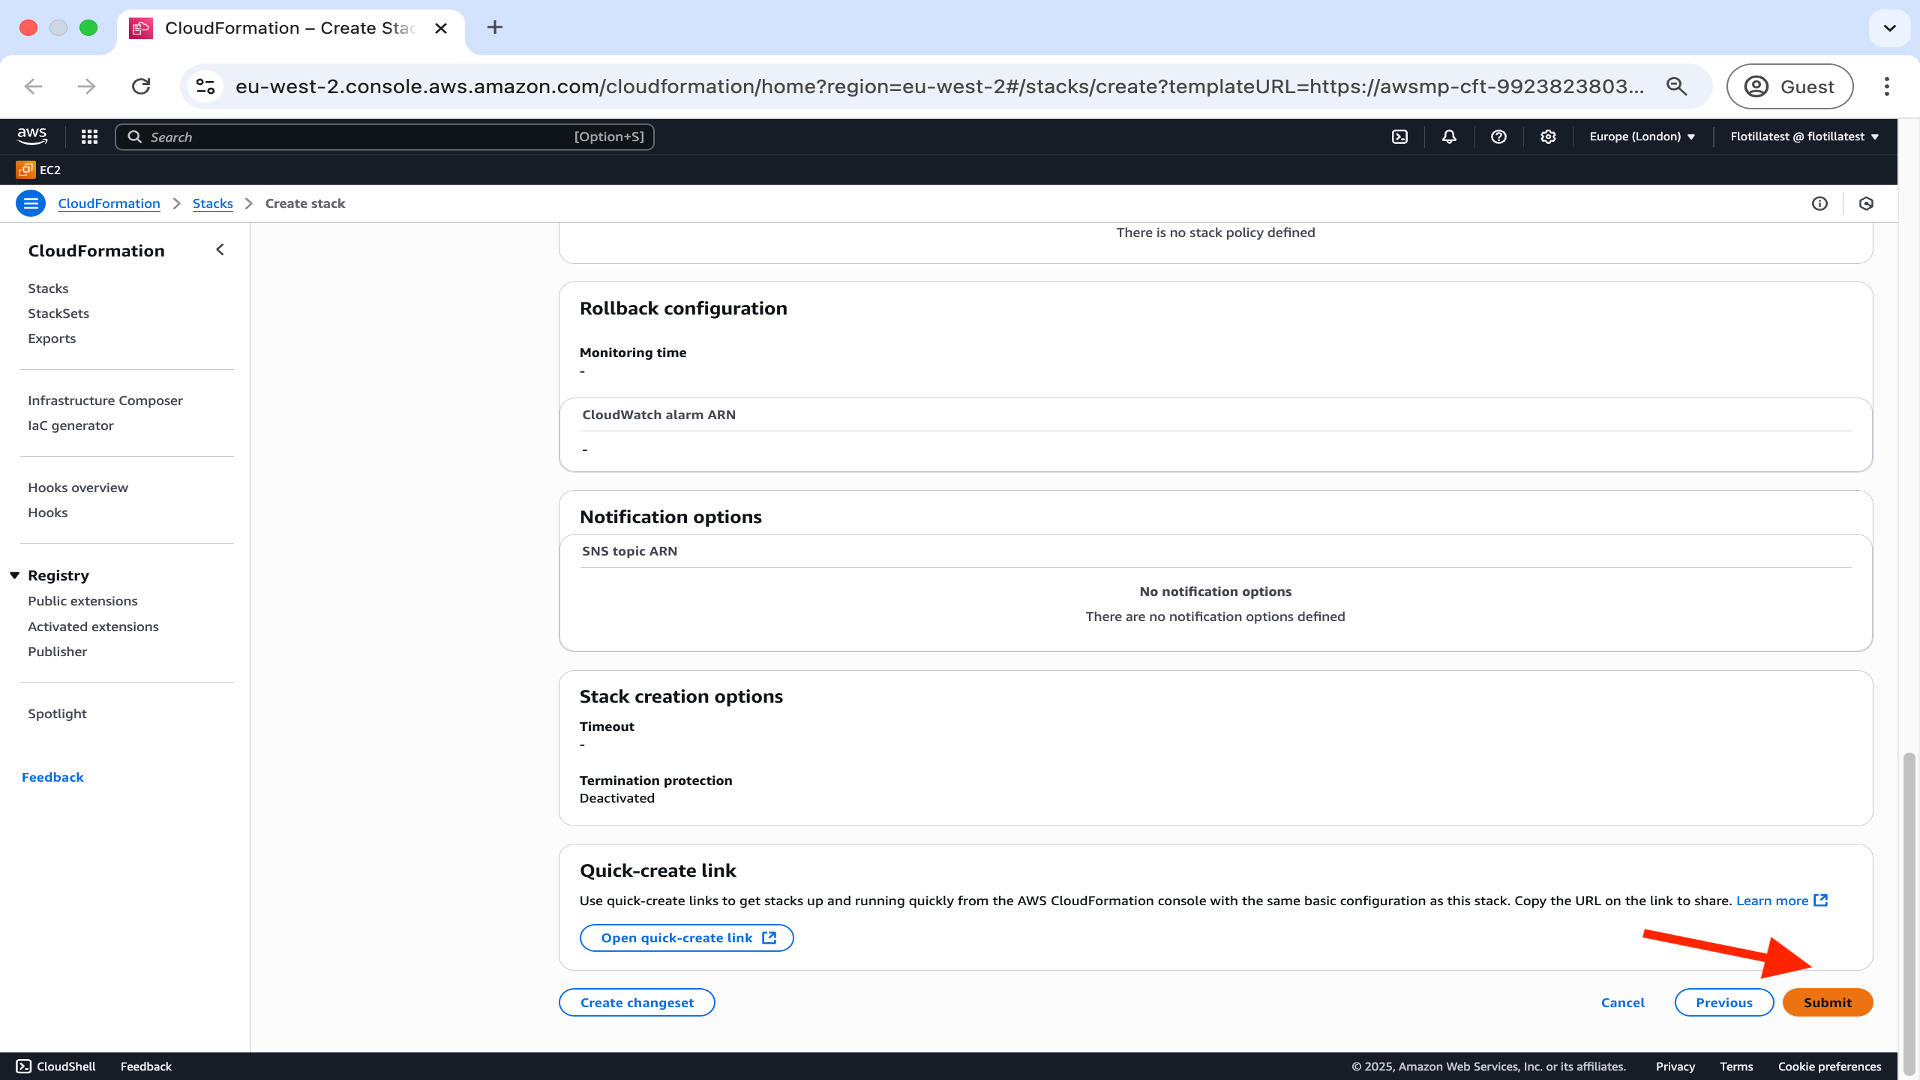Image resolution: width=1920 pixels, height=1080 pixels.
Task: Click the Open quick-create link button
Action: (687, 938)
